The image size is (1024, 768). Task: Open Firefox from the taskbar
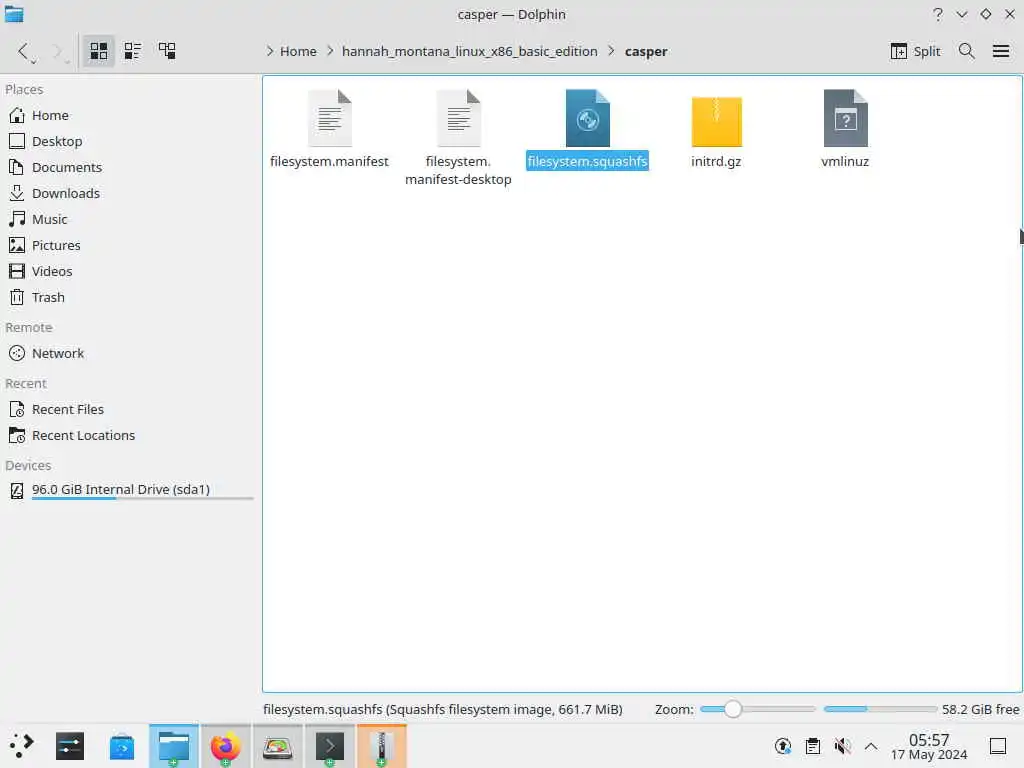click(x=225, y=746)
